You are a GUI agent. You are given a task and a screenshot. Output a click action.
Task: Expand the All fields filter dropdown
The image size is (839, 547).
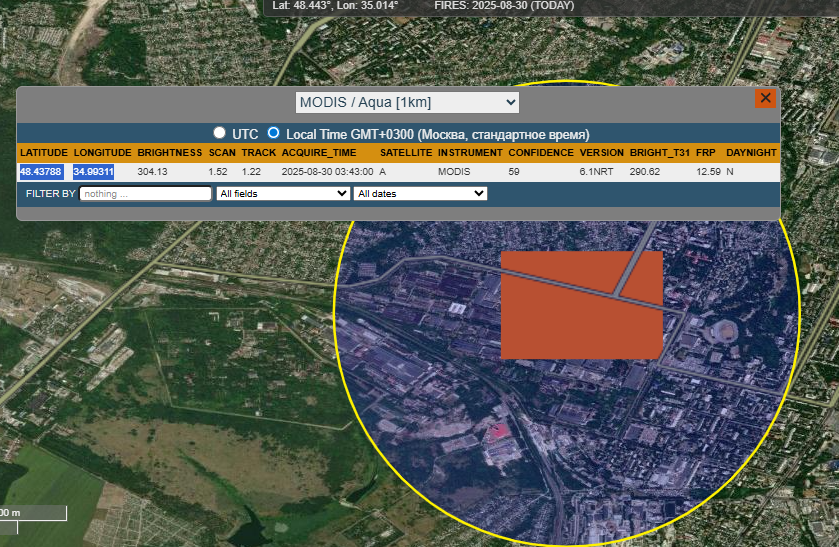[283, 193]
